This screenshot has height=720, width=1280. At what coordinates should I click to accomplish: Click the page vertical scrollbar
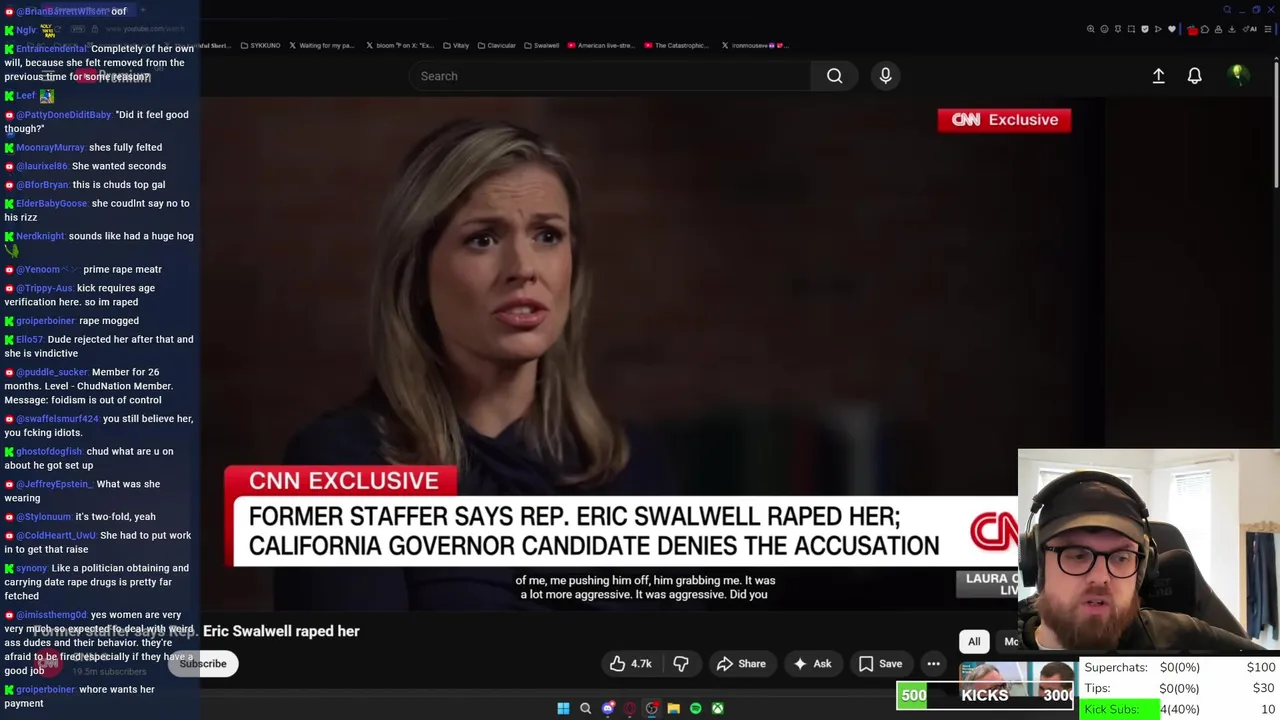[x=1275, y=123]
